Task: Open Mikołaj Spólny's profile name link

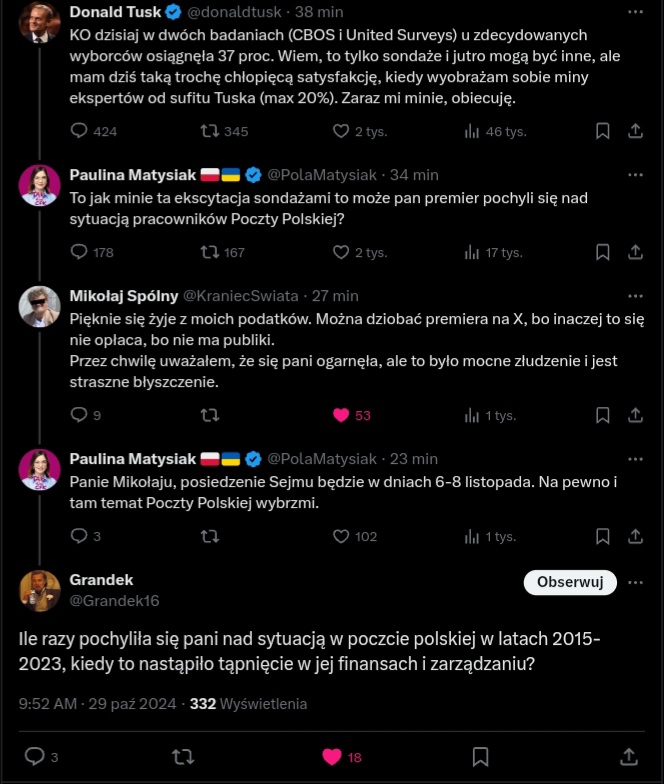Action: [123, 296]
